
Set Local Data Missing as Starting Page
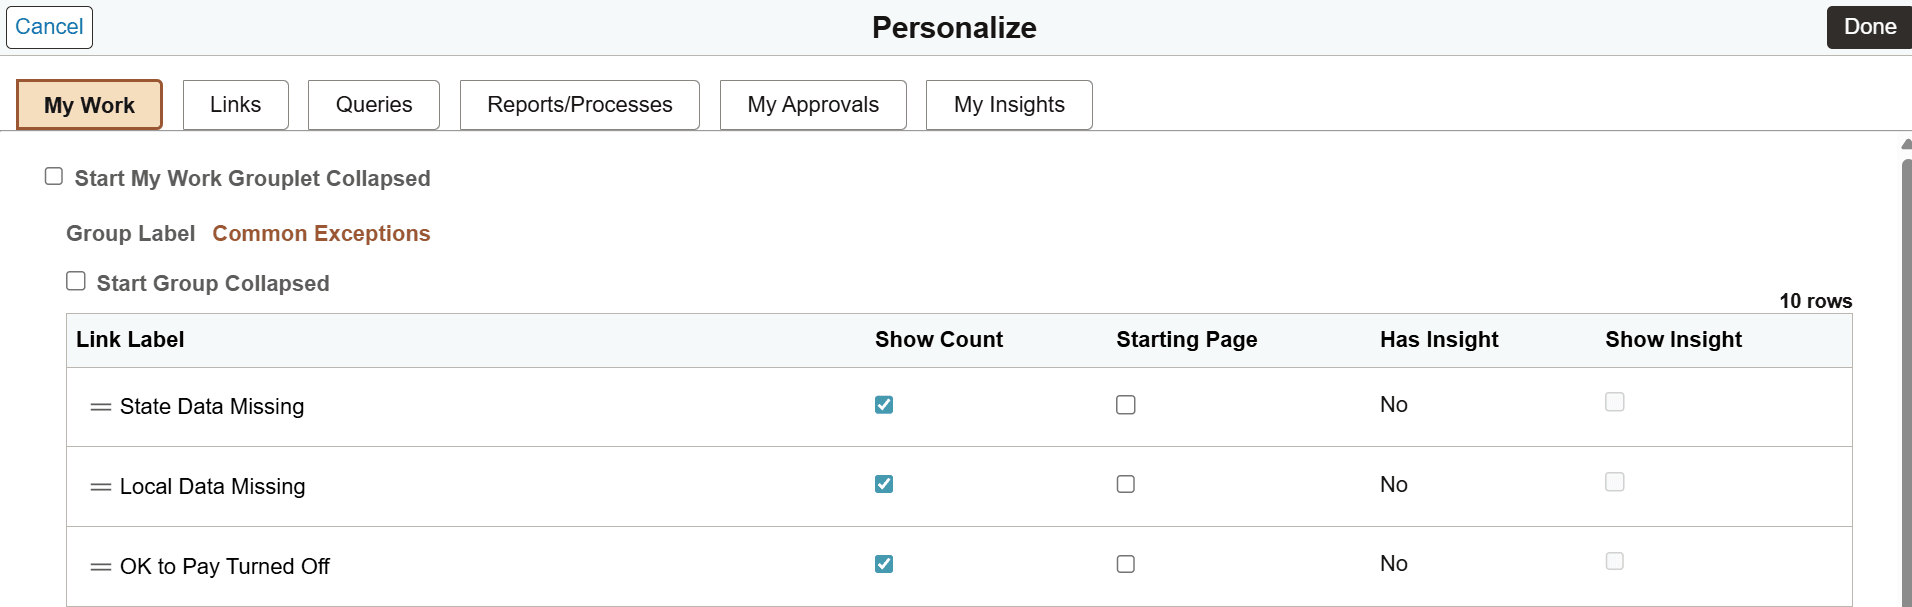(1126, 484)
